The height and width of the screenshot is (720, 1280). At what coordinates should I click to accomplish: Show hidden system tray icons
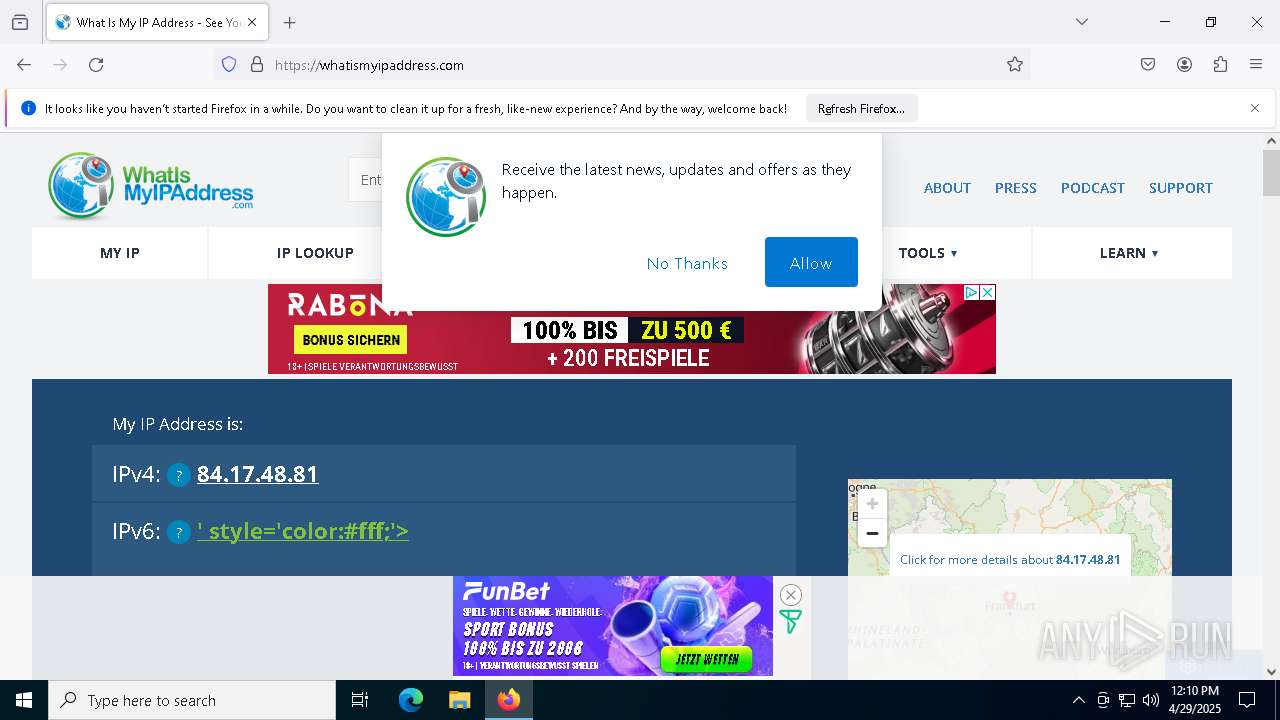tap(1078, 700)
